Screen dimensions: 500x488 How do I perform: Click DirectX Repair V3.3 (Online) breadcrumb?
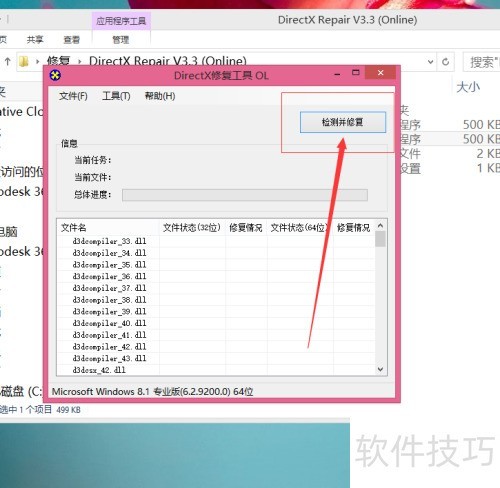(168, 61)
